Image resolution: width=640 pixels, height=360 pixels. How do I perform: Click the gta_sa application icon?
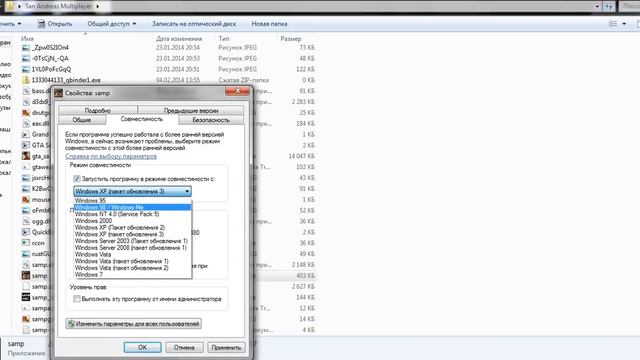click(26, 156)
